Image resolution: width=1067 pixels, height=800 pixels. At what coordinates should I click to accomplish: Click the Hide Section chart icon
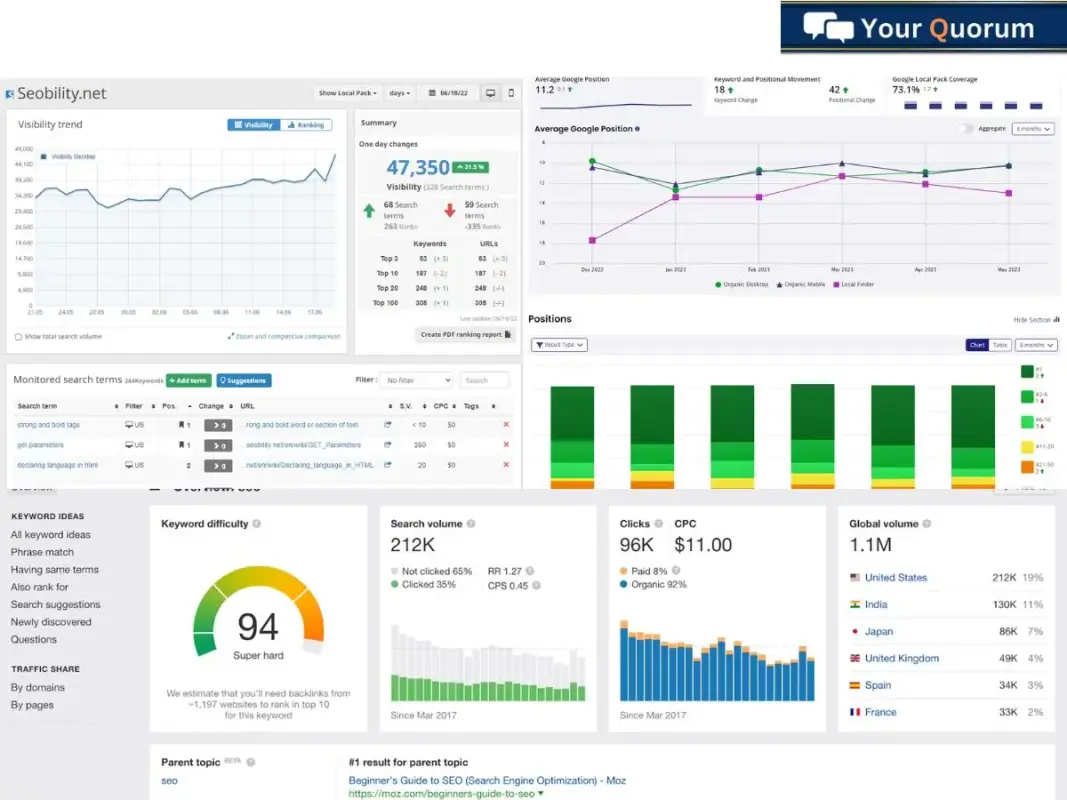coord(1056,319)
